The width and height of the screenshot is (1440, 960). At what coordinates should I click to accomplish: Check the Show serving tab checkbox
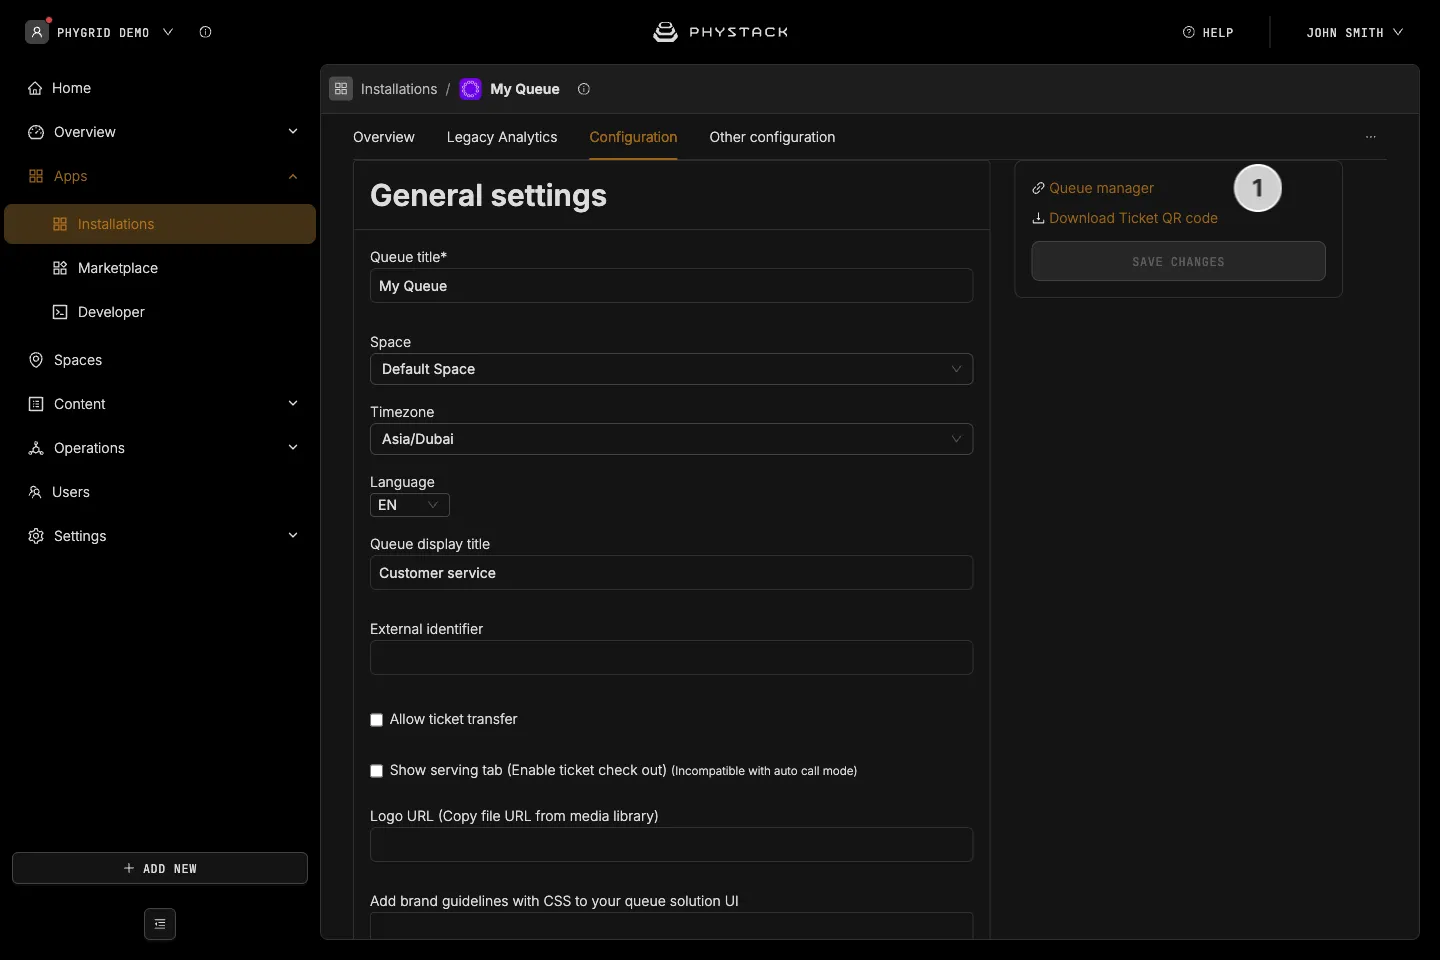[x=377, y=771]
